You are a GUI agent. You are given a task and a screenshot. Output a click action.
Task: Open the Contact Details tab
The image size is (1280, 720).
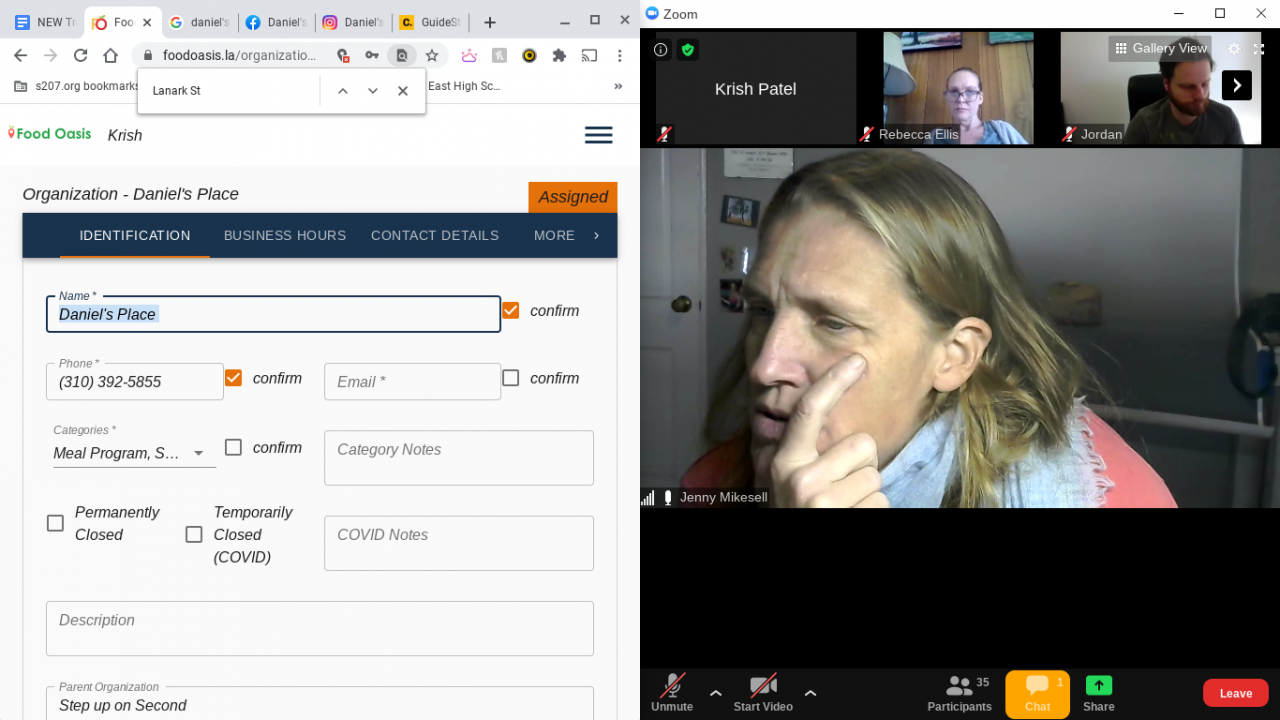pyautogui.click(x=435, y=236)
